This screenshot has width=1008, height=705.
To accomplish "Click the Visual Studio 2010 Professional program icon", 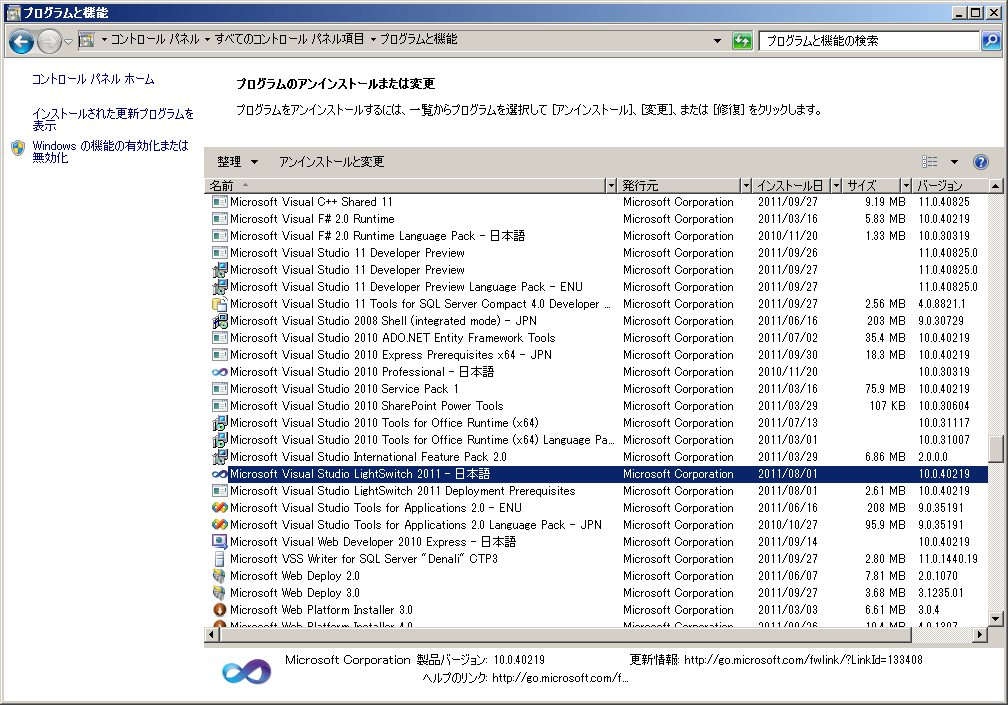I will 222,372.
